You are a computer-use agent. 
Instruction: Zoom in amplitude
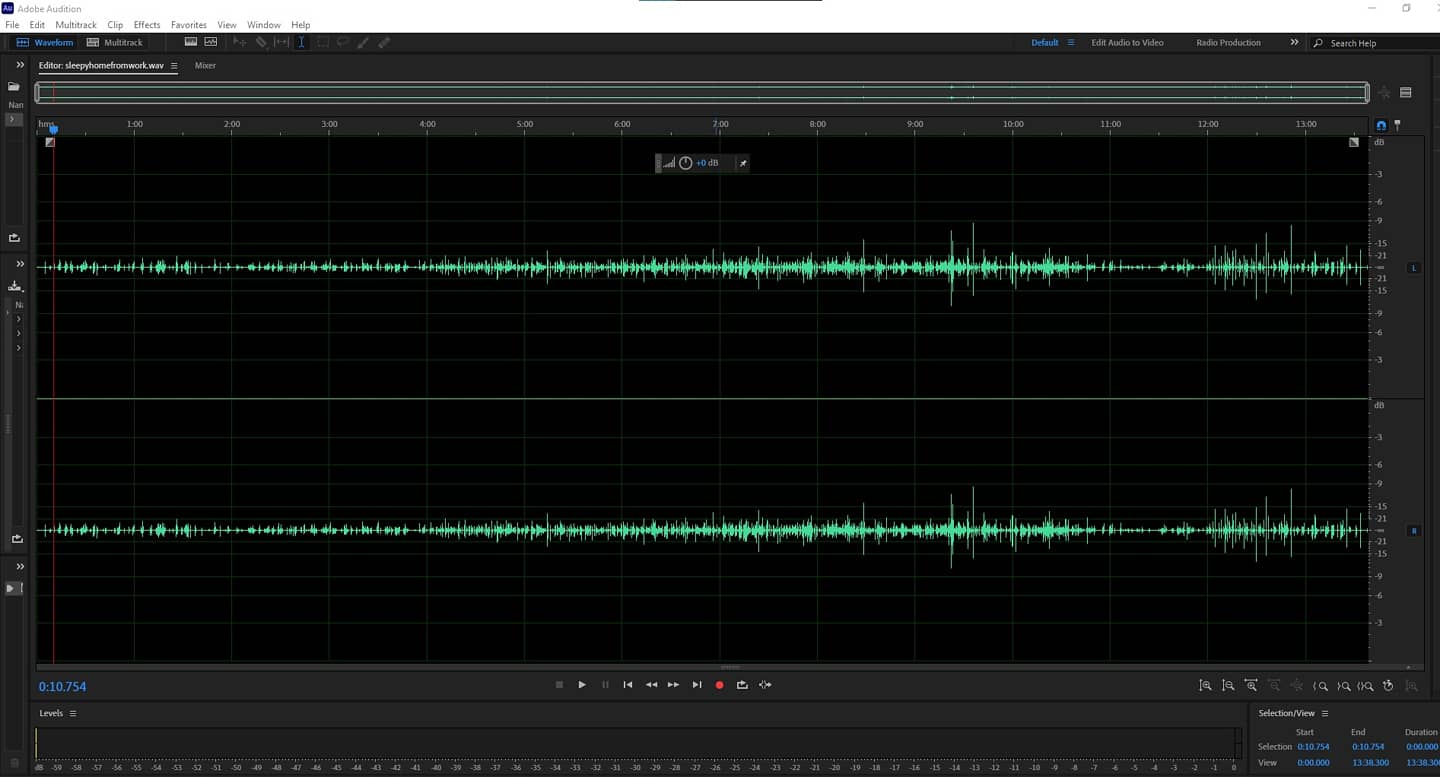(x=1205, y=686)
